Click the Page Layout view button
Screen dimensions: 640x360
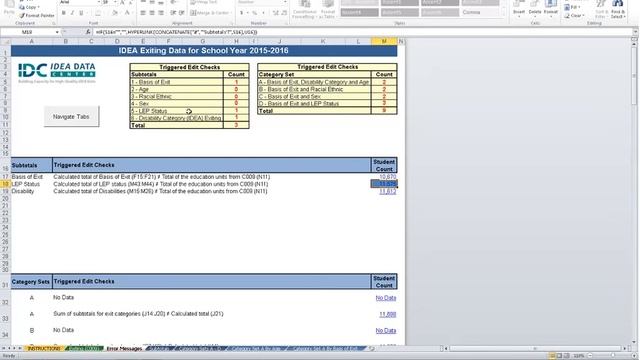pyautogui.click(x=559, y=356)
